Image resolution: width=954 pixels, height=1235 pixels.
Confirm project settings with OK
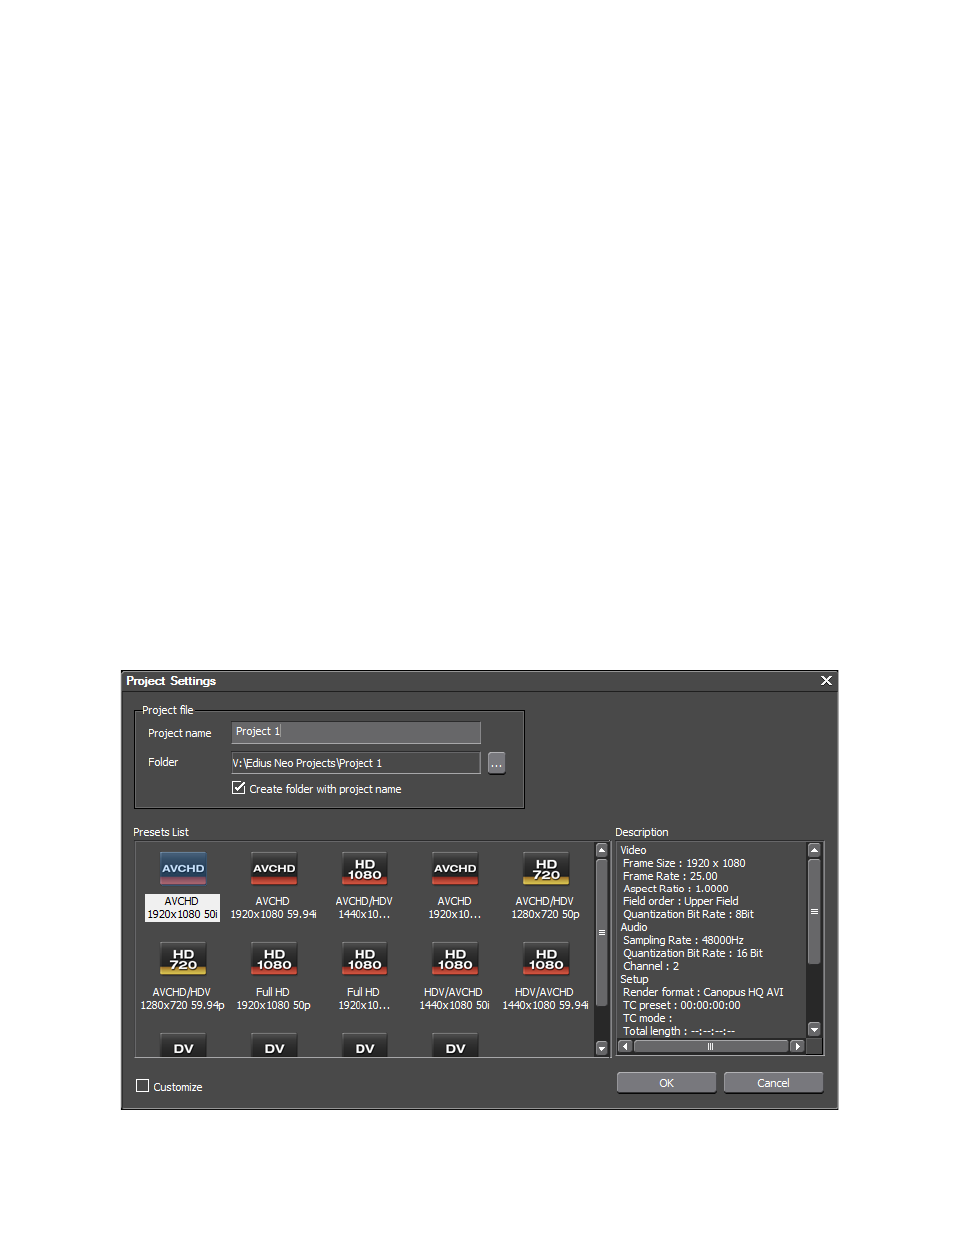point(666,1083)
